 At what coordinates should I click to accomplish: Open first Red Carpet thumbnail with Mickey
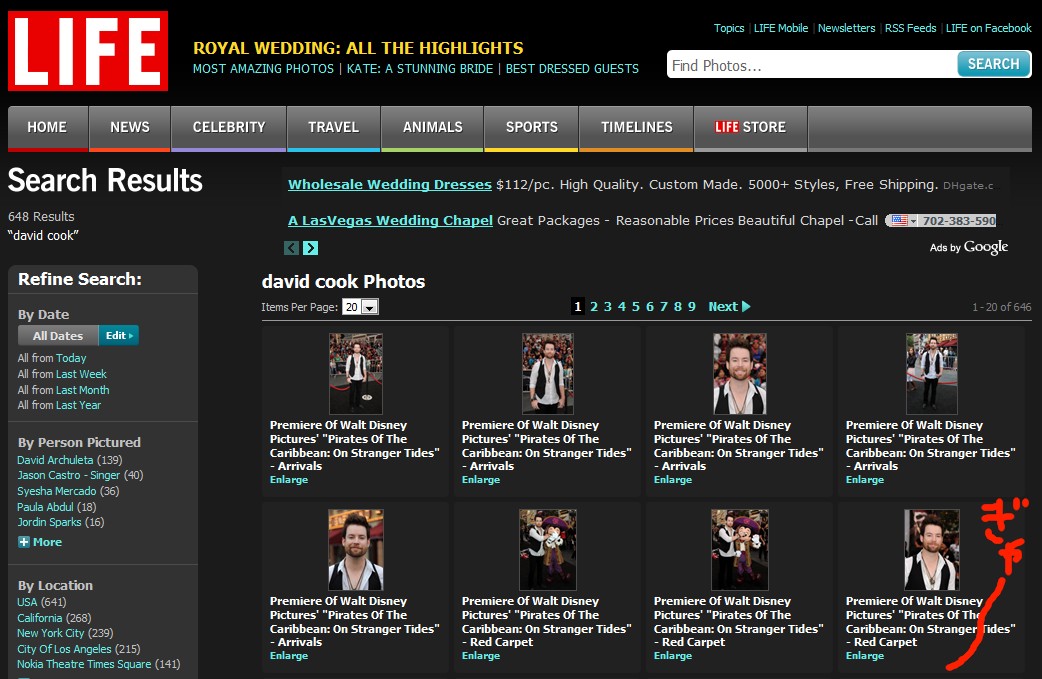pyautogui.click(x=548, y=550)
